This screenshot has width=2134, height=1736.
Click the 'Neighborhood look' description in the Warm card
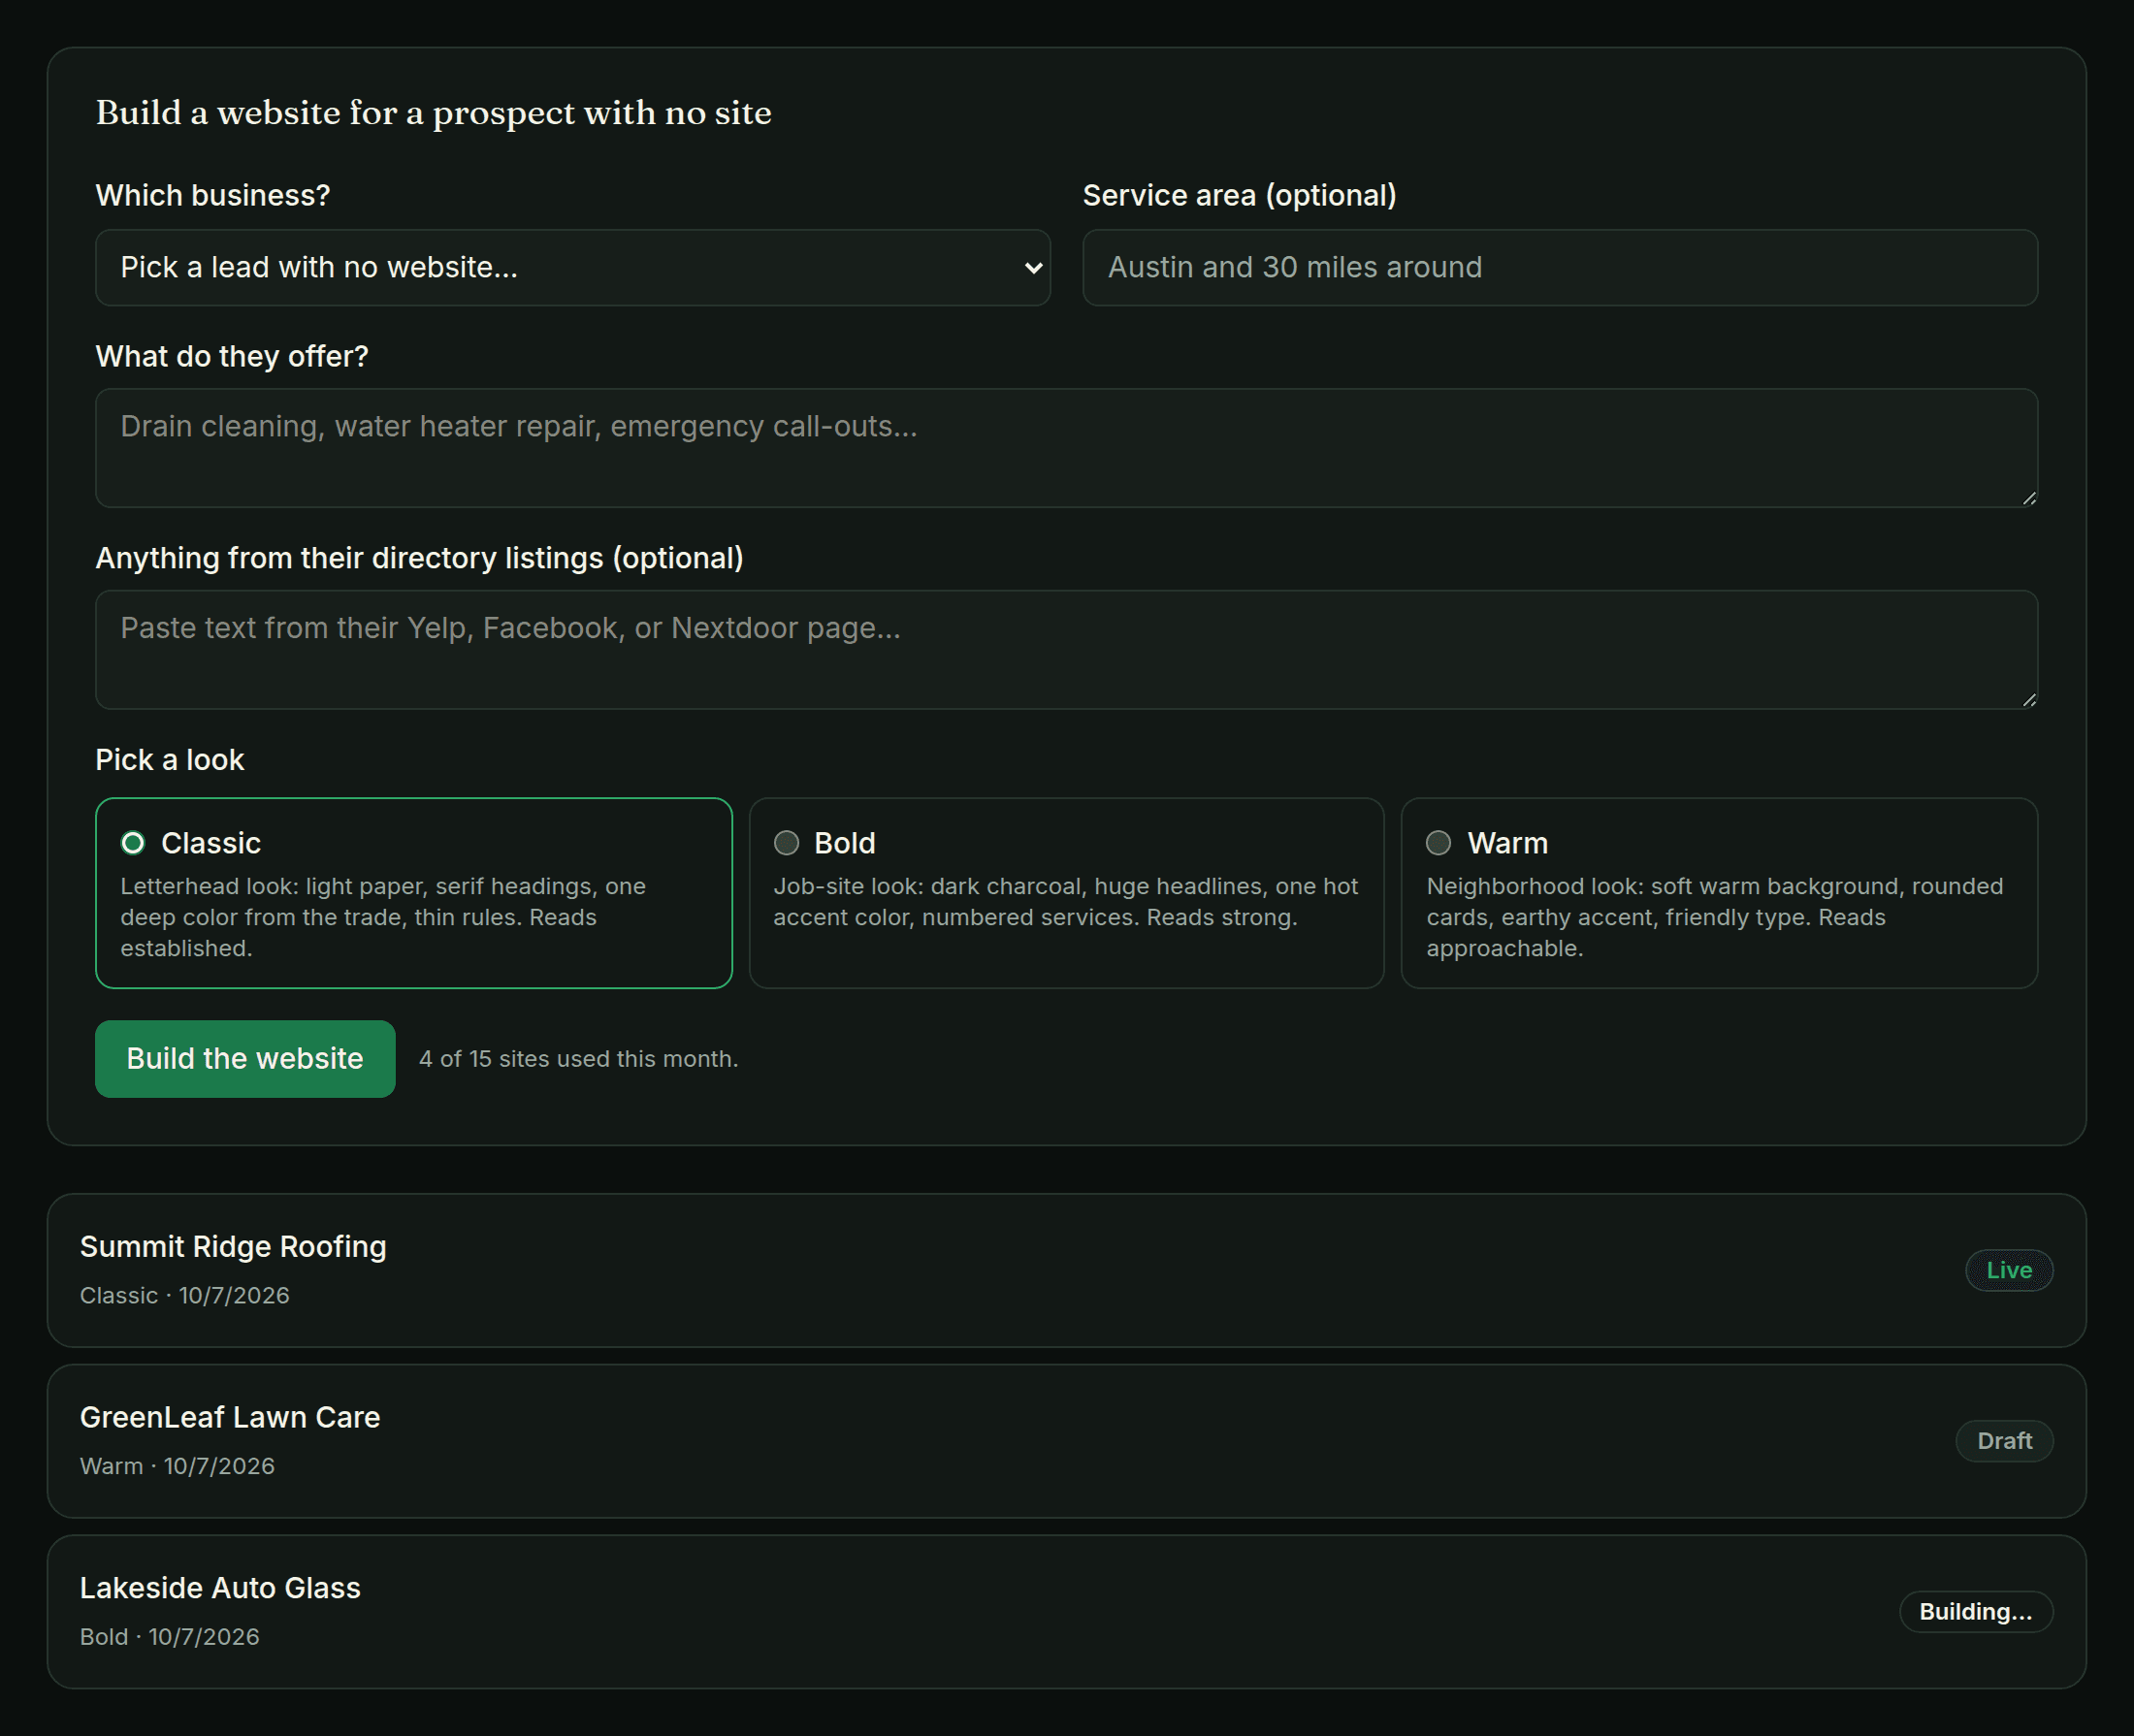point(1714,917)
